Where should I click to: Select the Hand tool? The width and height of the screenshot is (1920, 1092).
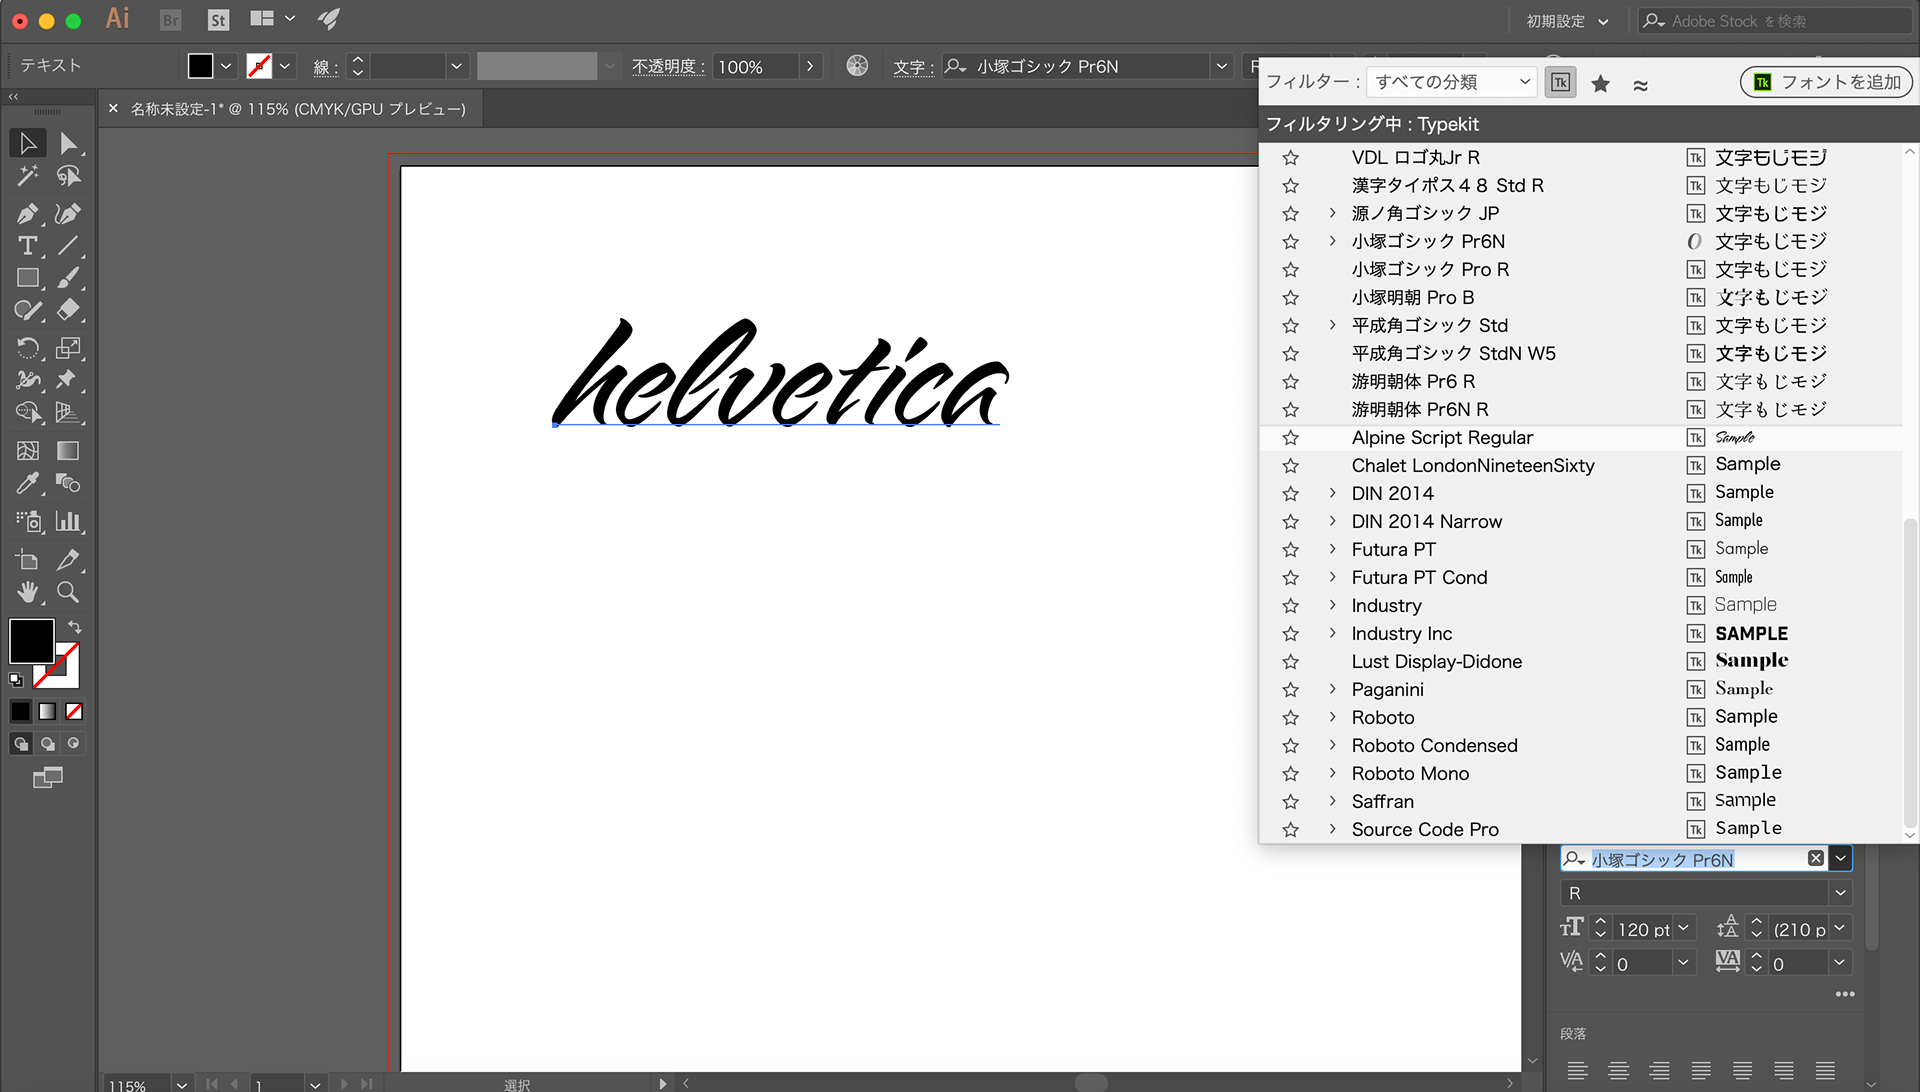coord(28,592)
